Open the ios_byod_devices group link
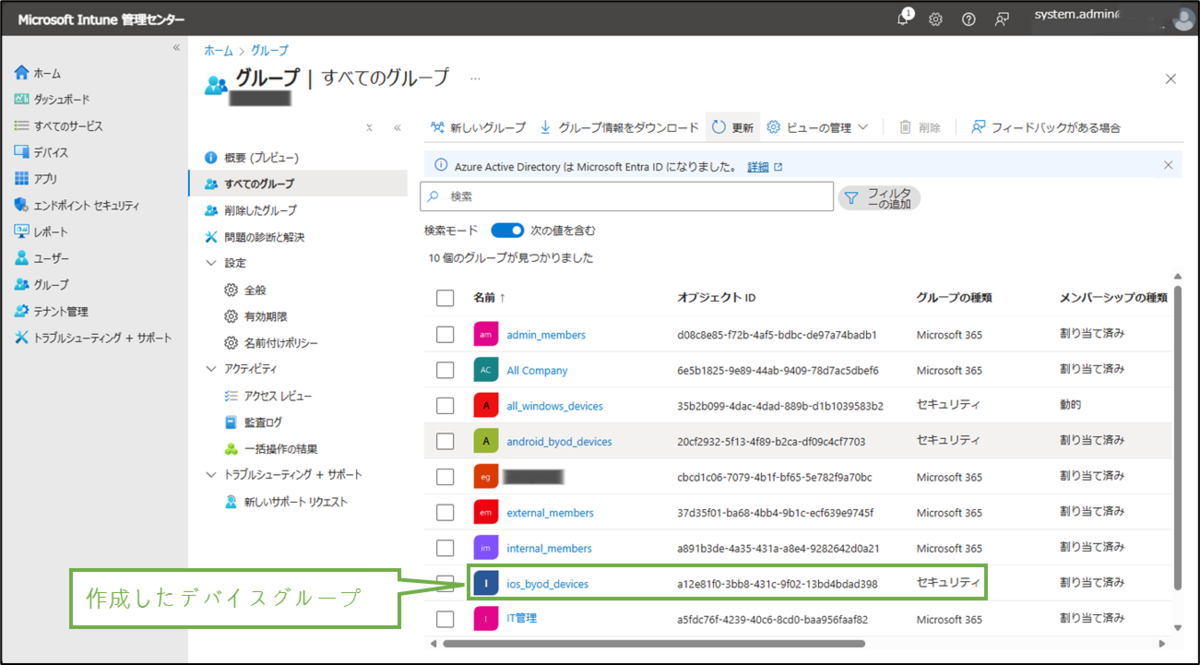 (548, 584)
